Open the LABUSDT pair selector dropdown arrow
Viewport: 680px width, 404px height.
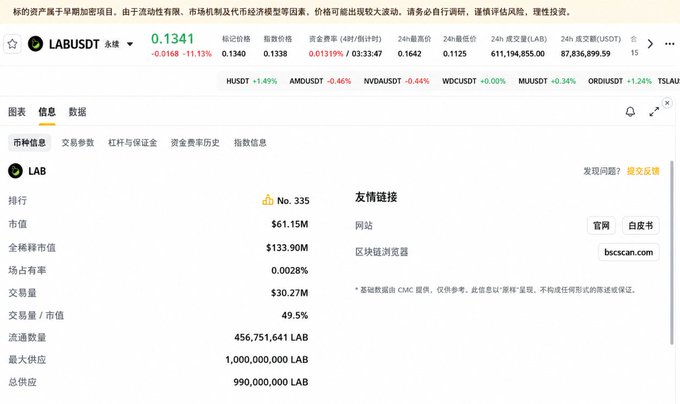[130, 44]
